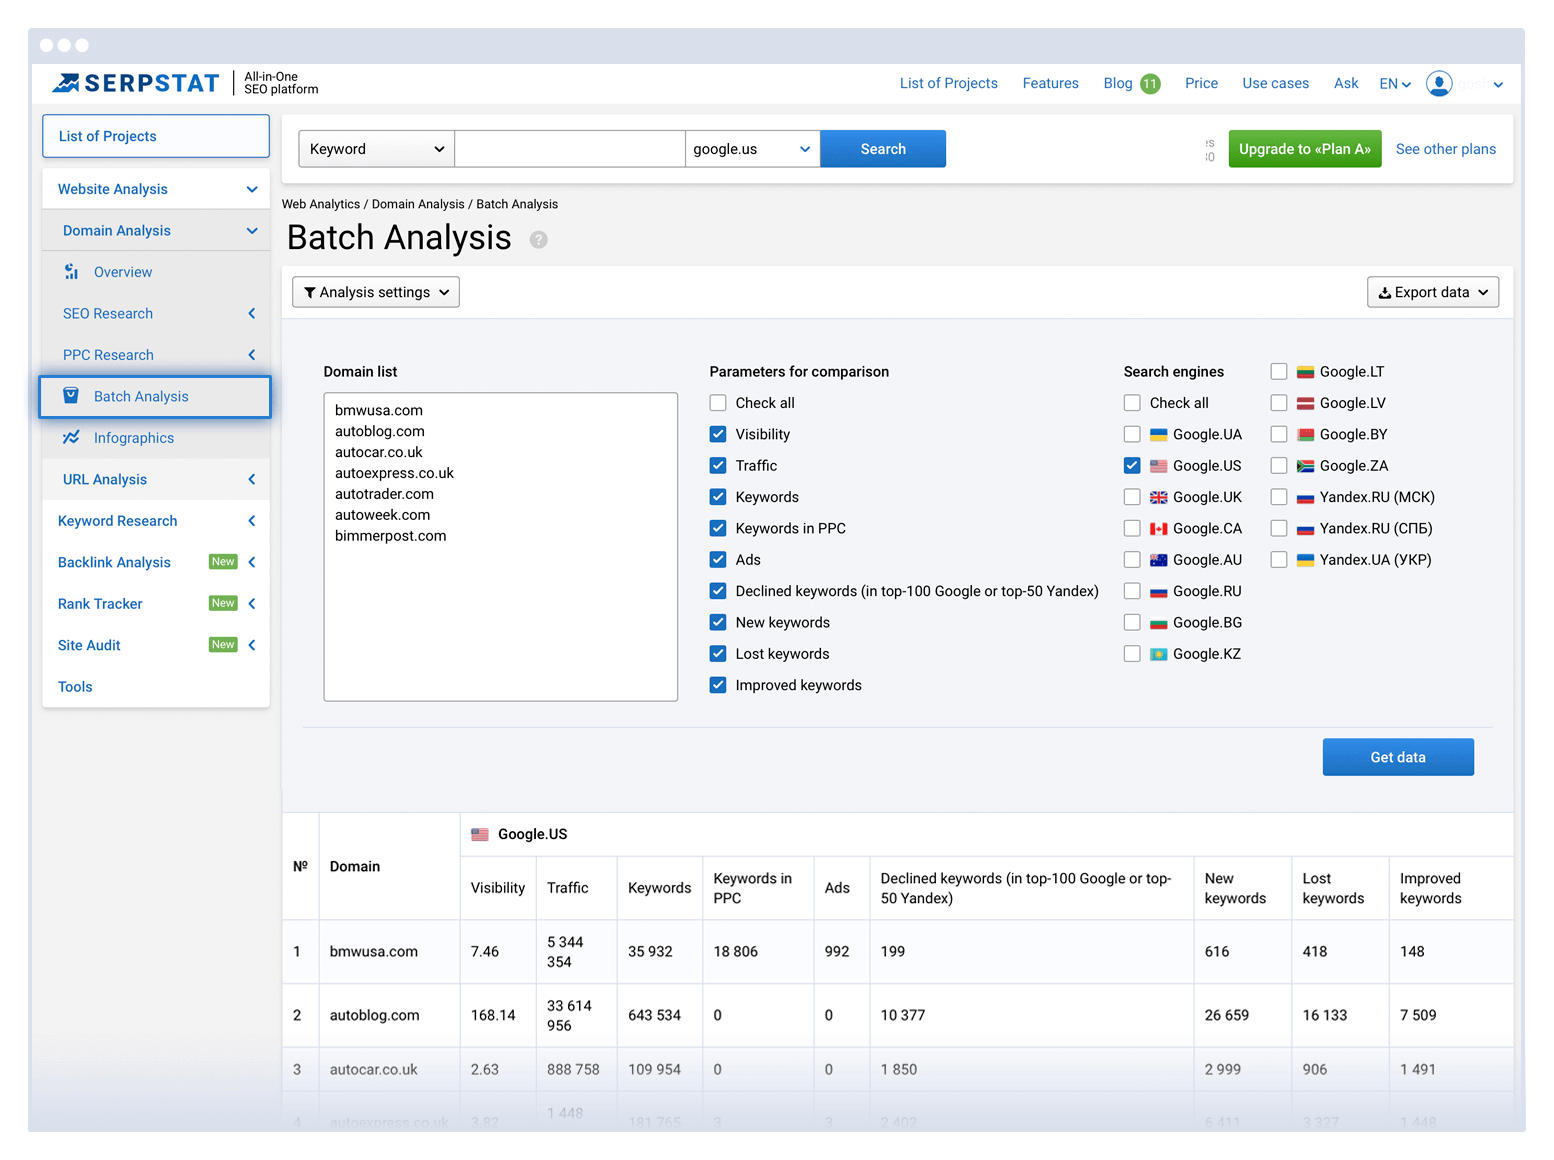Expand the SEO Research submenu

click(x=156, y=314)
